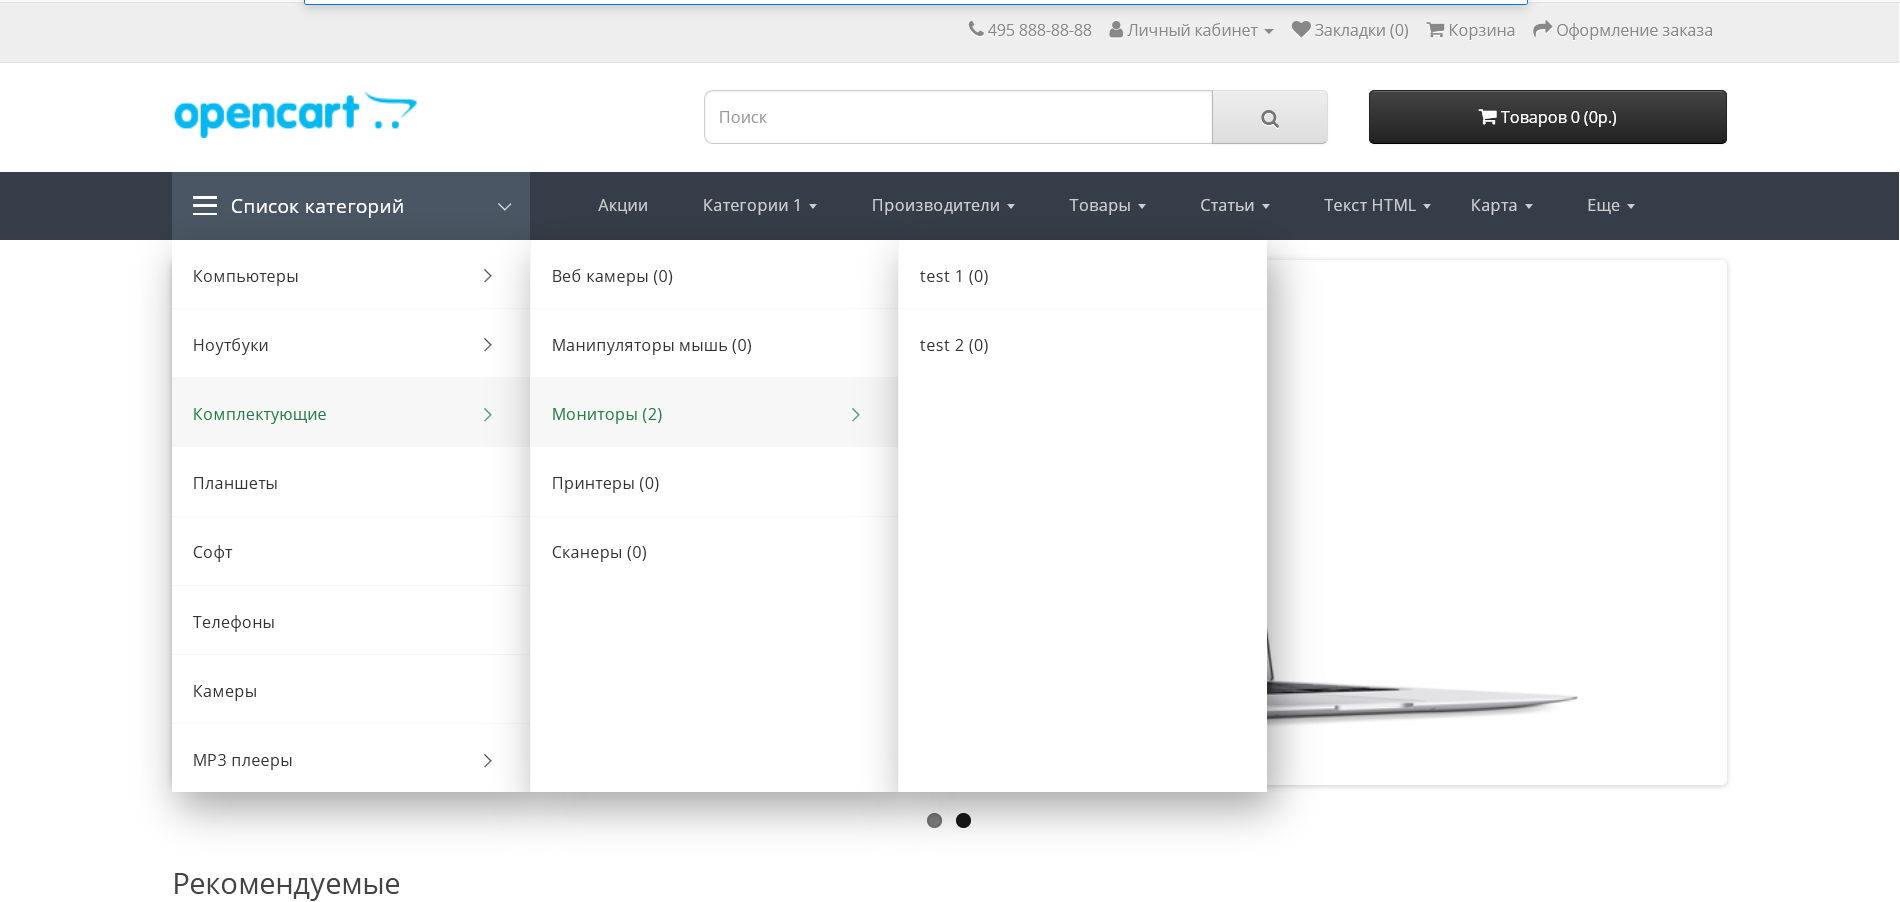Open the test 2 (0) subcategory
Image resolution: width=1900 pixels, height=902 pixels.
coord(1082,345)
